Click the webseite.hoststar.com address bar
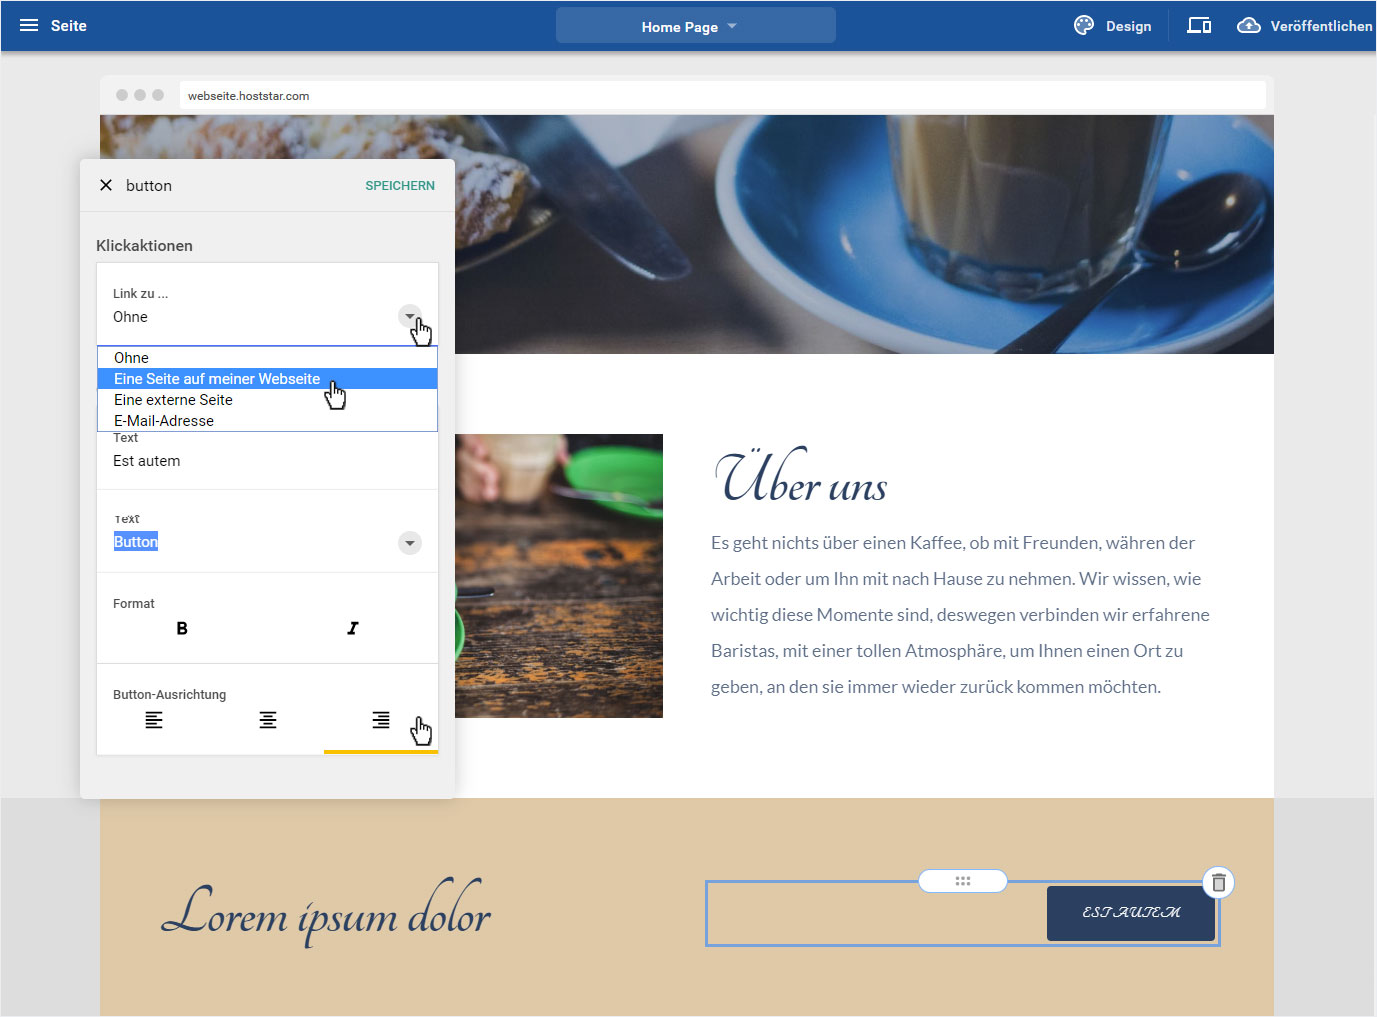Viewport: 1377px width, 1017px height. tap(722, 96)
